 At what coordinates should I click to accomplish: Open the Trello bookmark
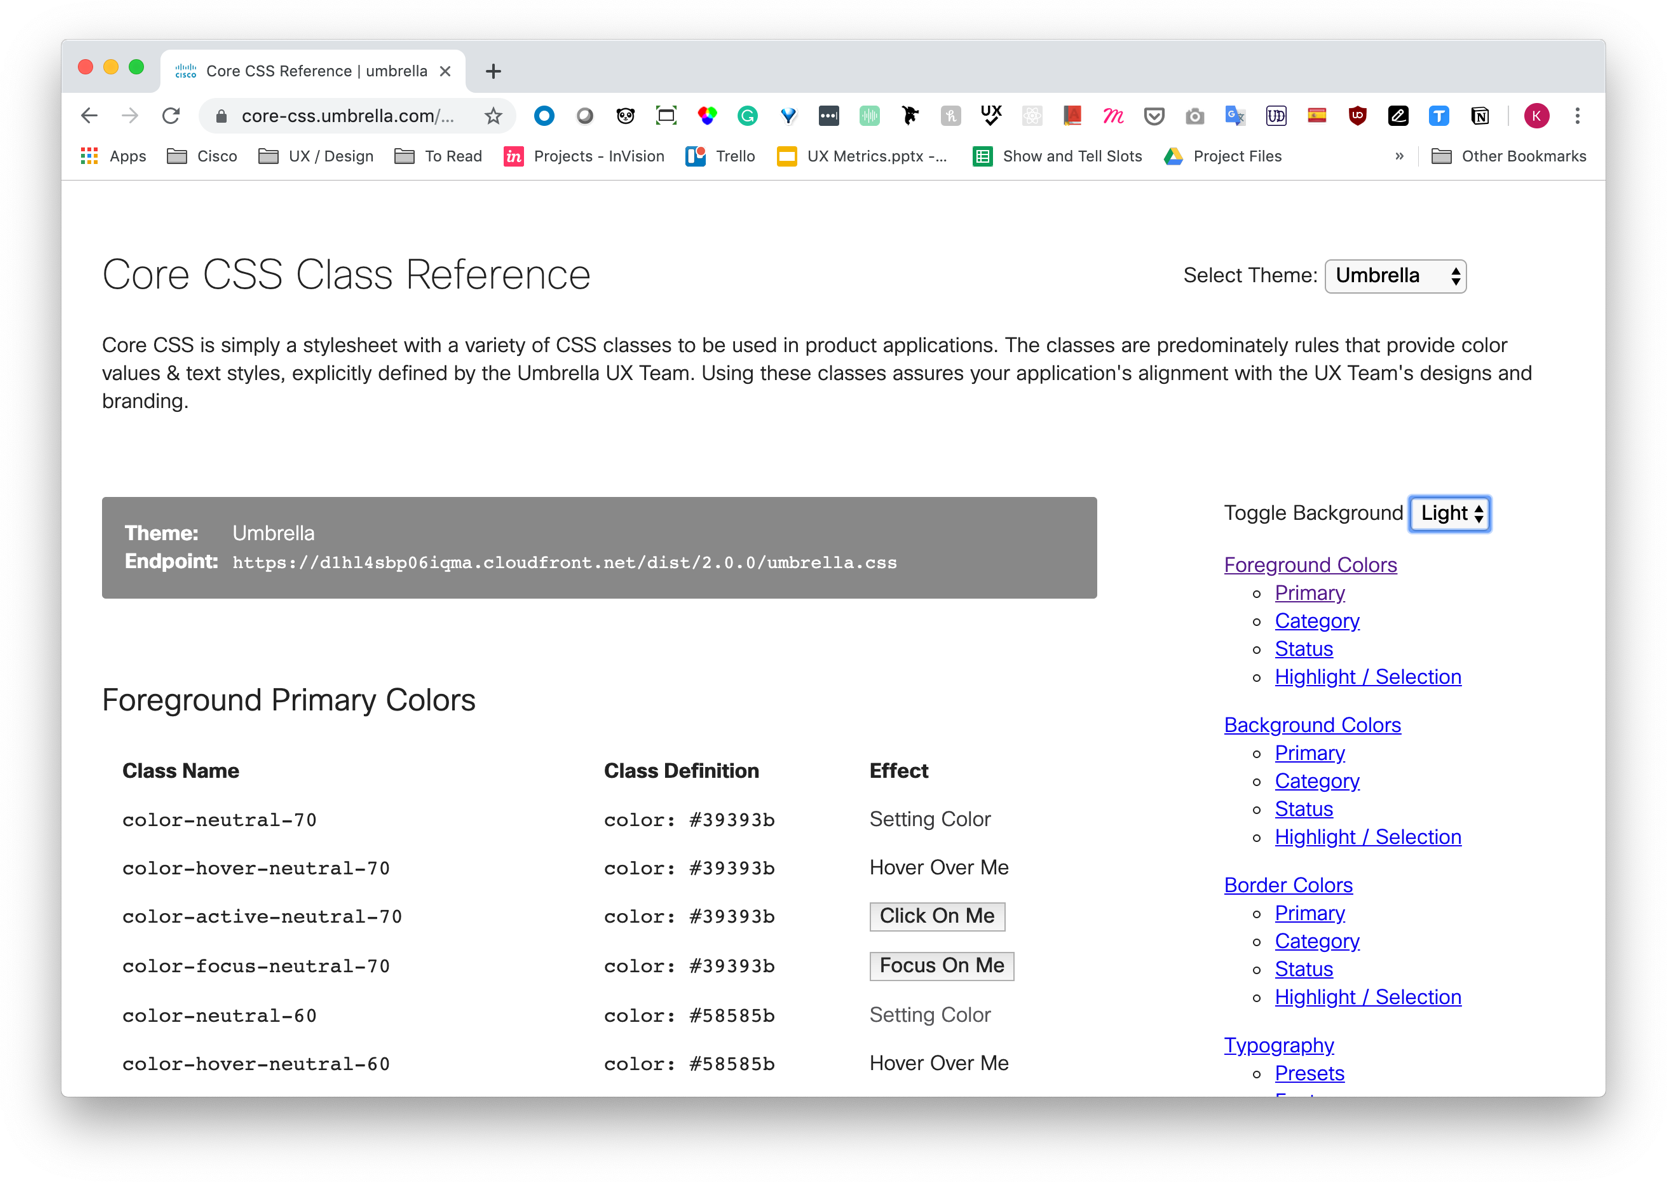720,156
